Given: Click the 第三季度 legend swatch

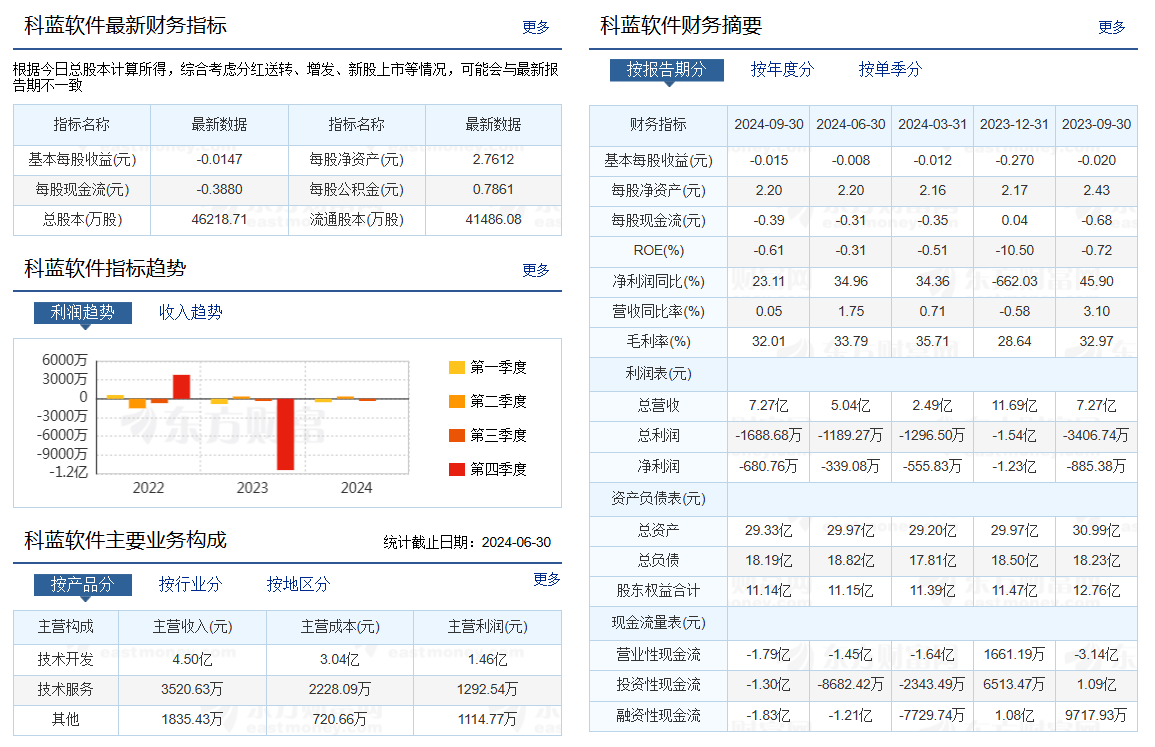Looking at the screenshot, I should click(457, 435).
